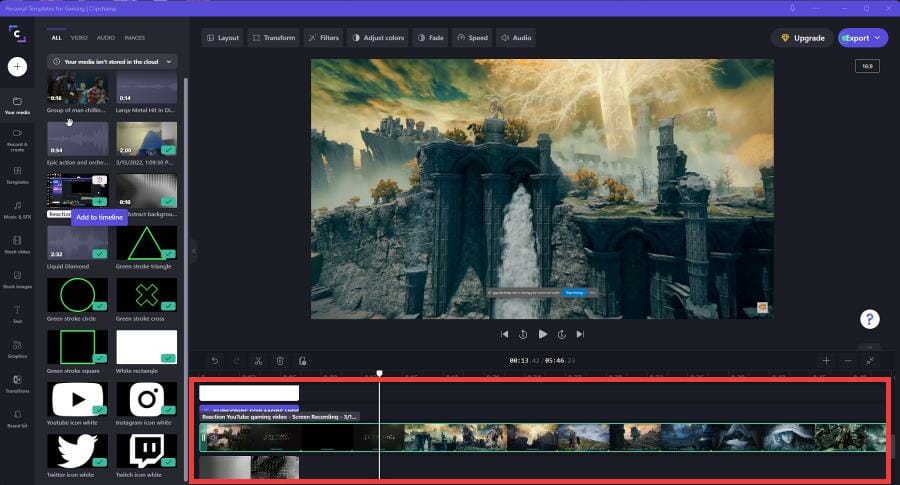Open the help question mark button
The image size is (900, 485).
tap(870, 319)
